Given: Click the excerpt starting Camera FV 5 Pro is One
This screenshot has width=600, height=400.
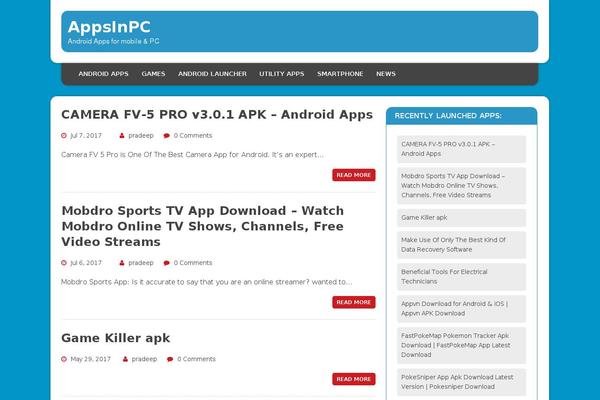Looking at the screenshot, I should [192, 155].
